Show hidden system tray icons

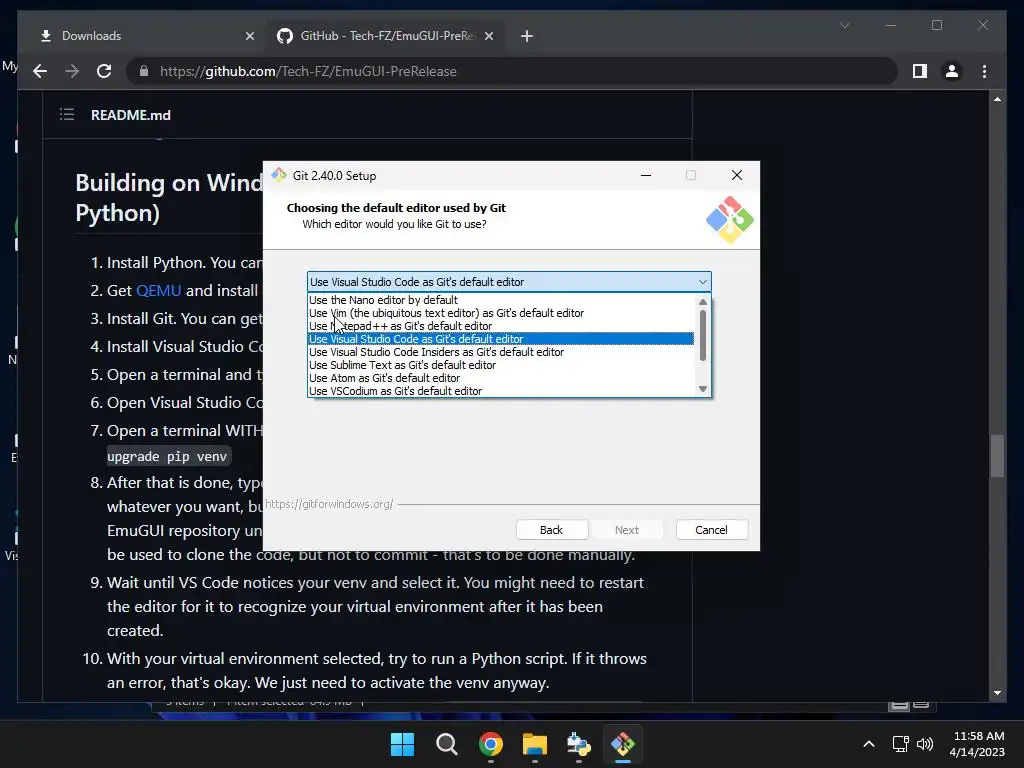[x=869, y=744]
